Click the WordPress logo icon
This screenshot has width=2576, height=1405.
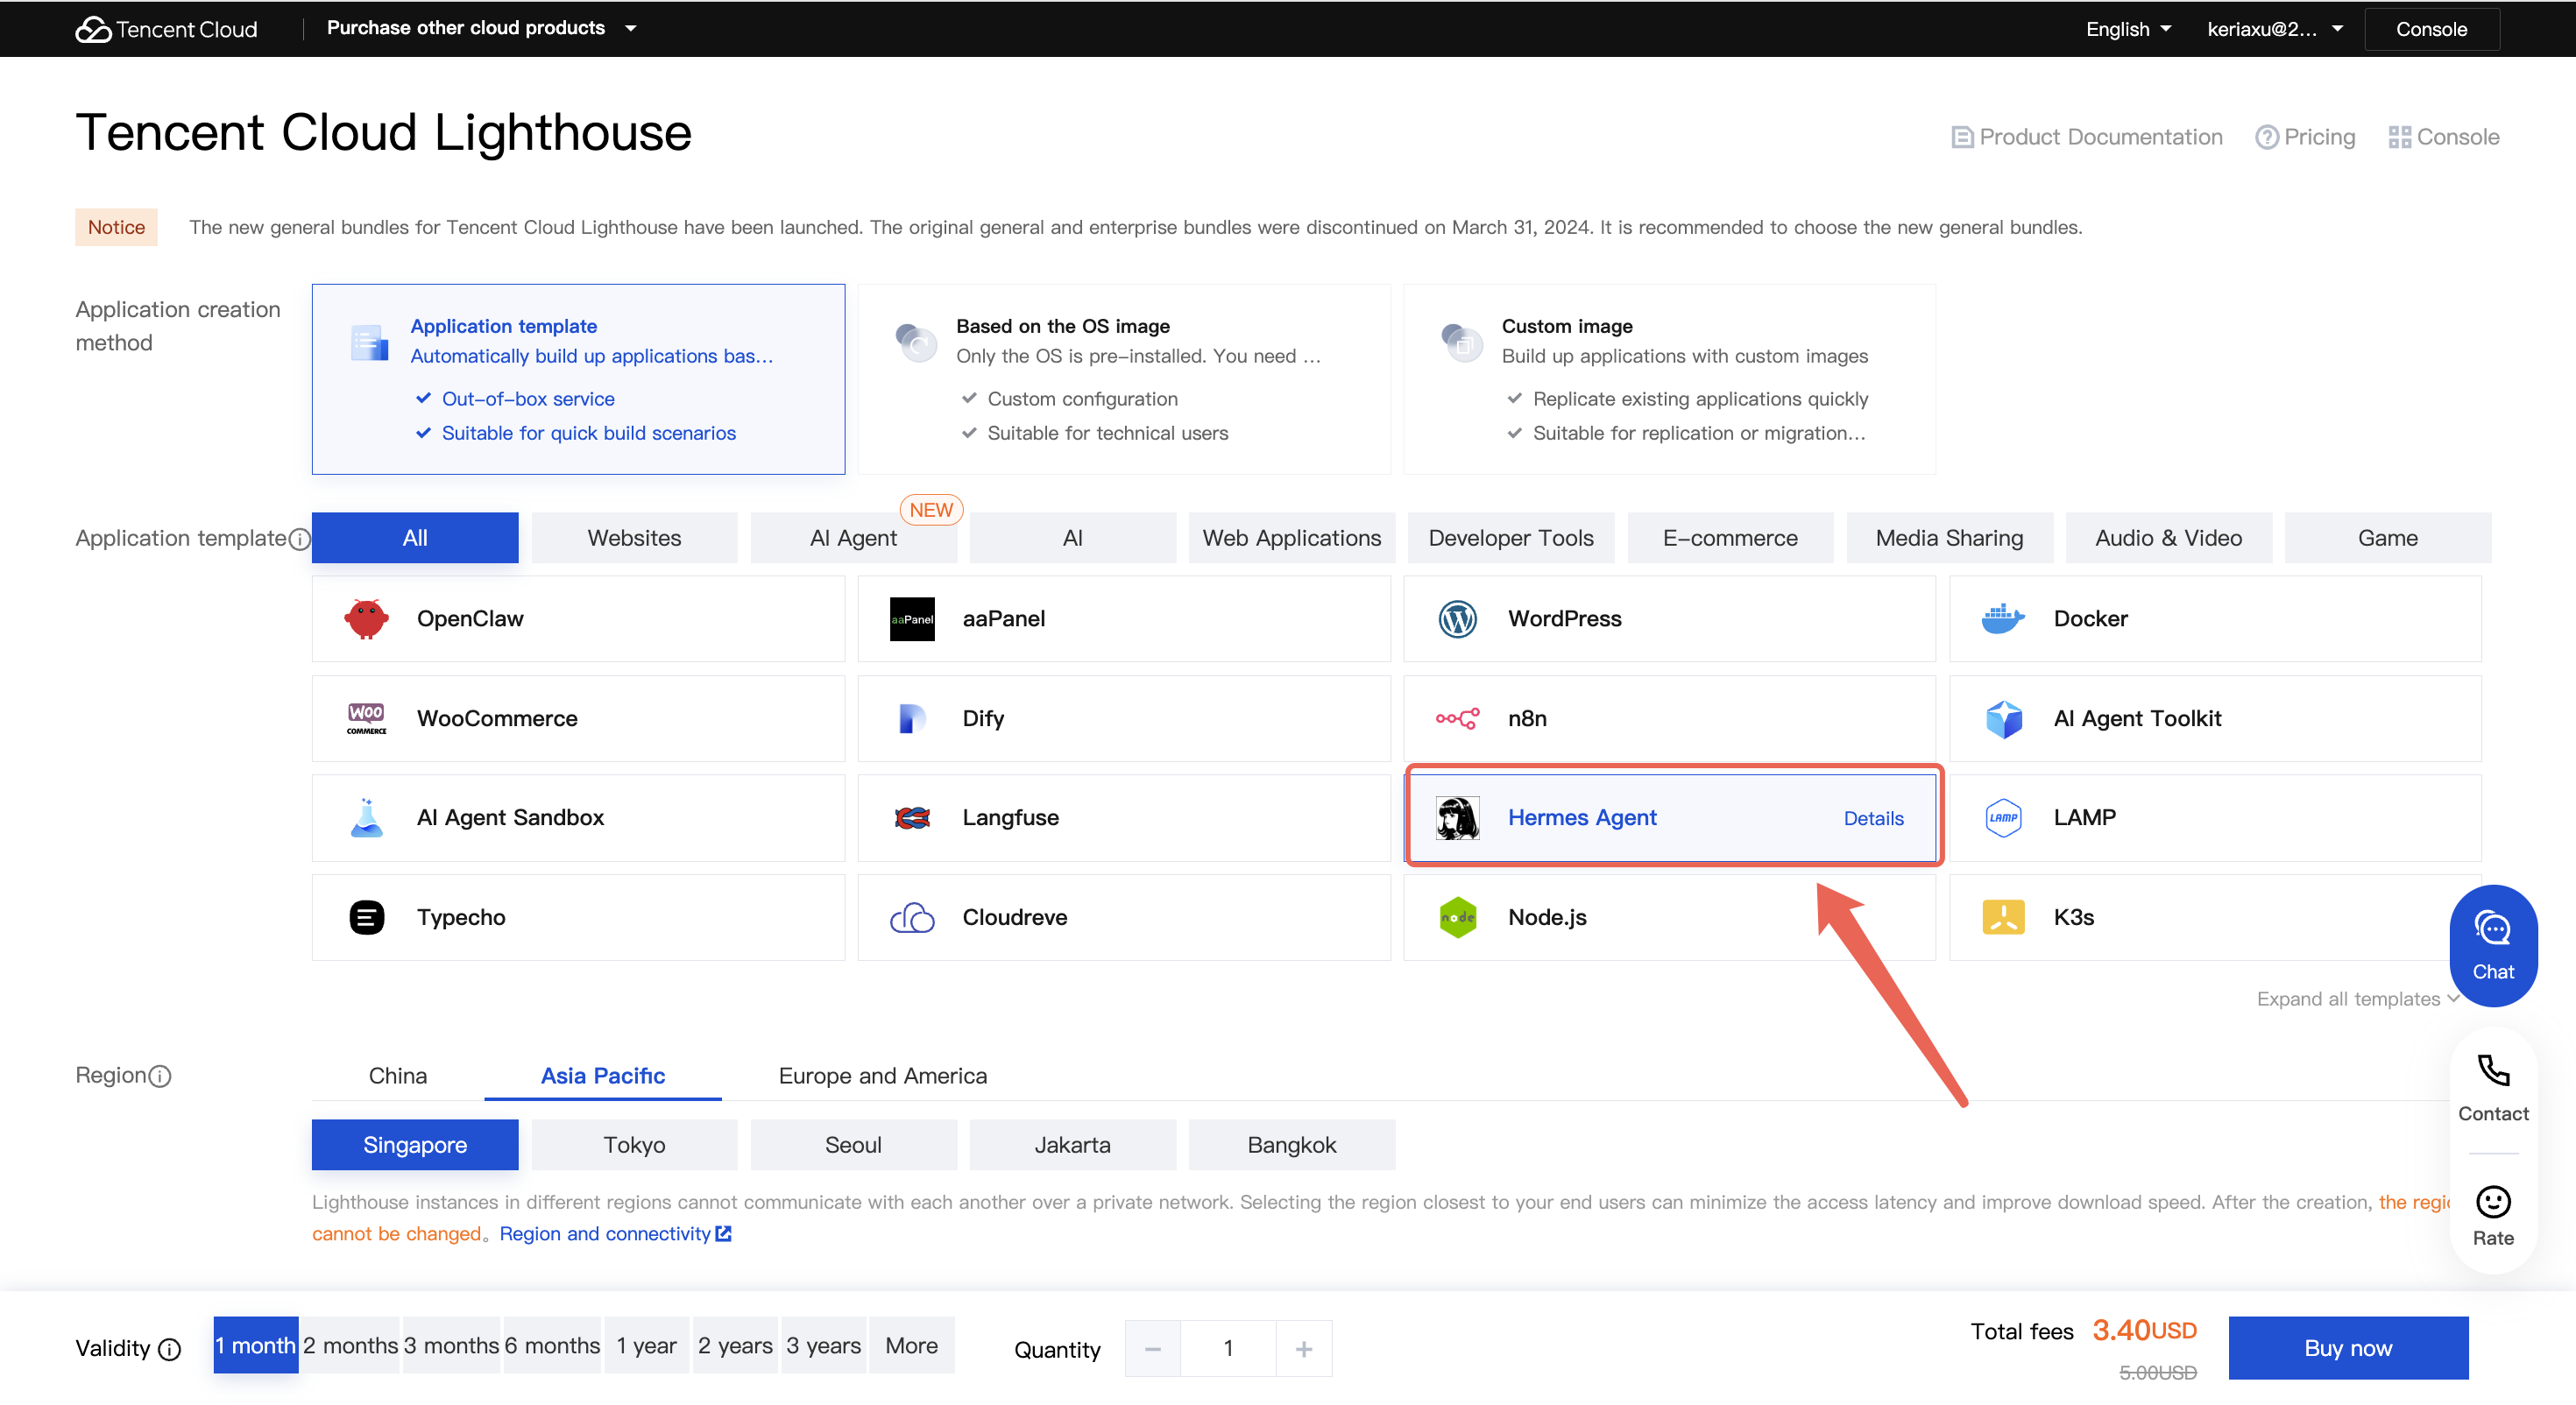point(1457,619)
